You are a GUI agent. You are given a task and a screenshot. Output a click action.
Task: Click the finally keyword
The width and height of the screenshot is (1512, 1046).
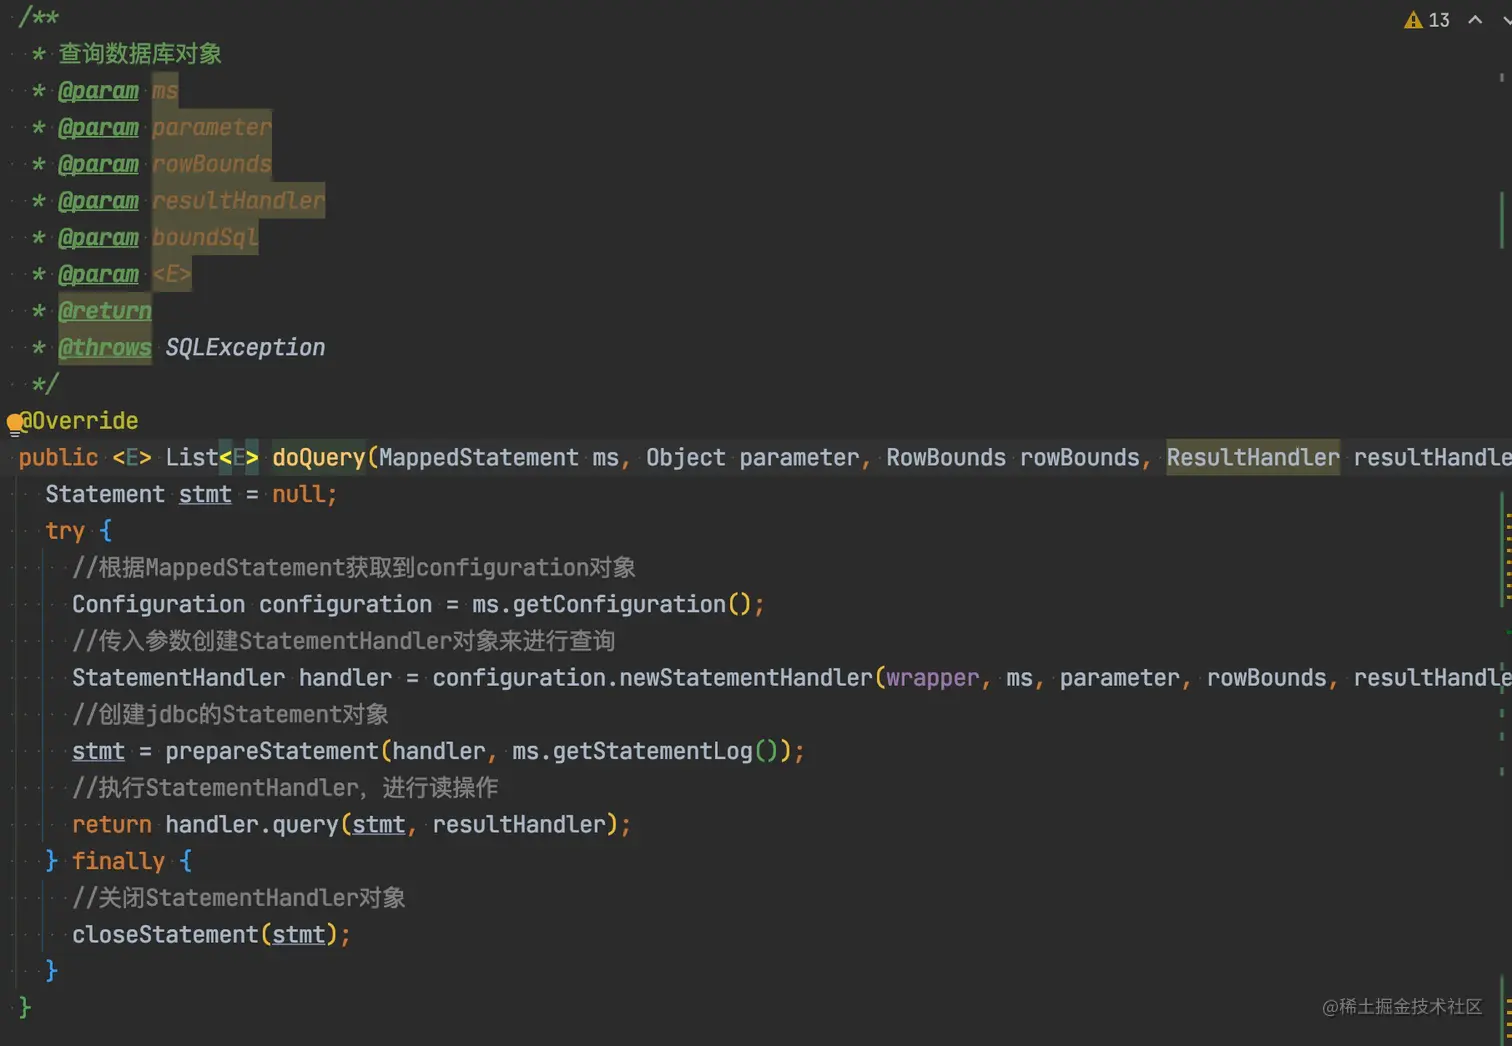(118, 861)
